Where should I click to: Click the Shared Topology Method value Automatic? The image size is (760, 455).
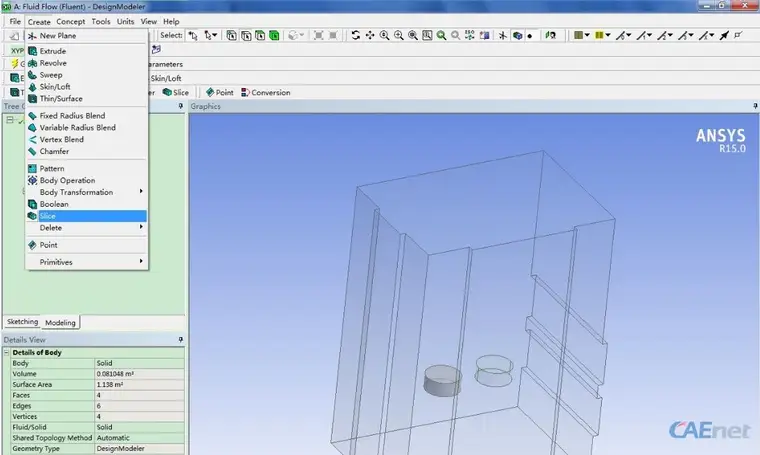140,438
